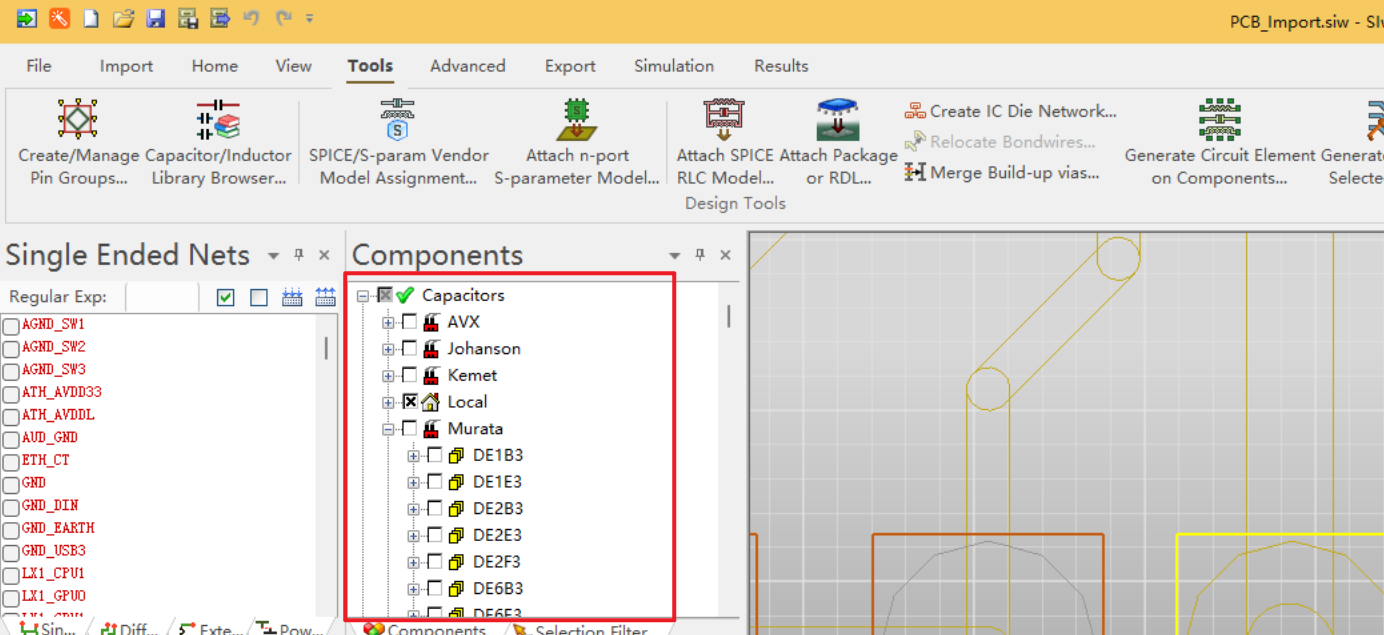Open the quick access toolbar customize dropdown

[x=310, y=18]
